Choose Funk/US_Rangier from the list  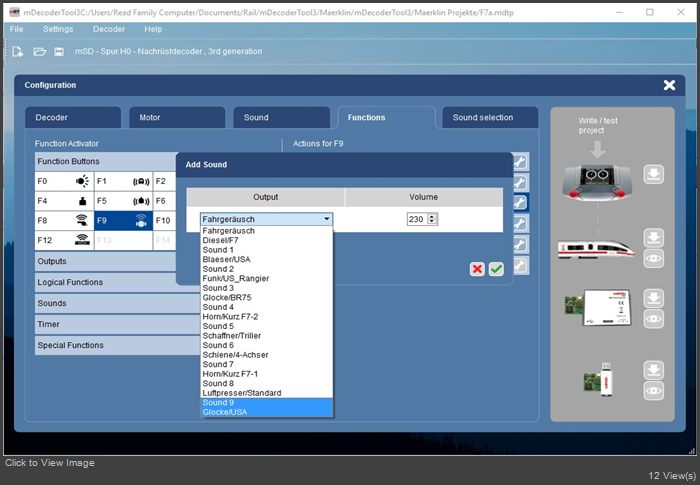click(267, 278)
